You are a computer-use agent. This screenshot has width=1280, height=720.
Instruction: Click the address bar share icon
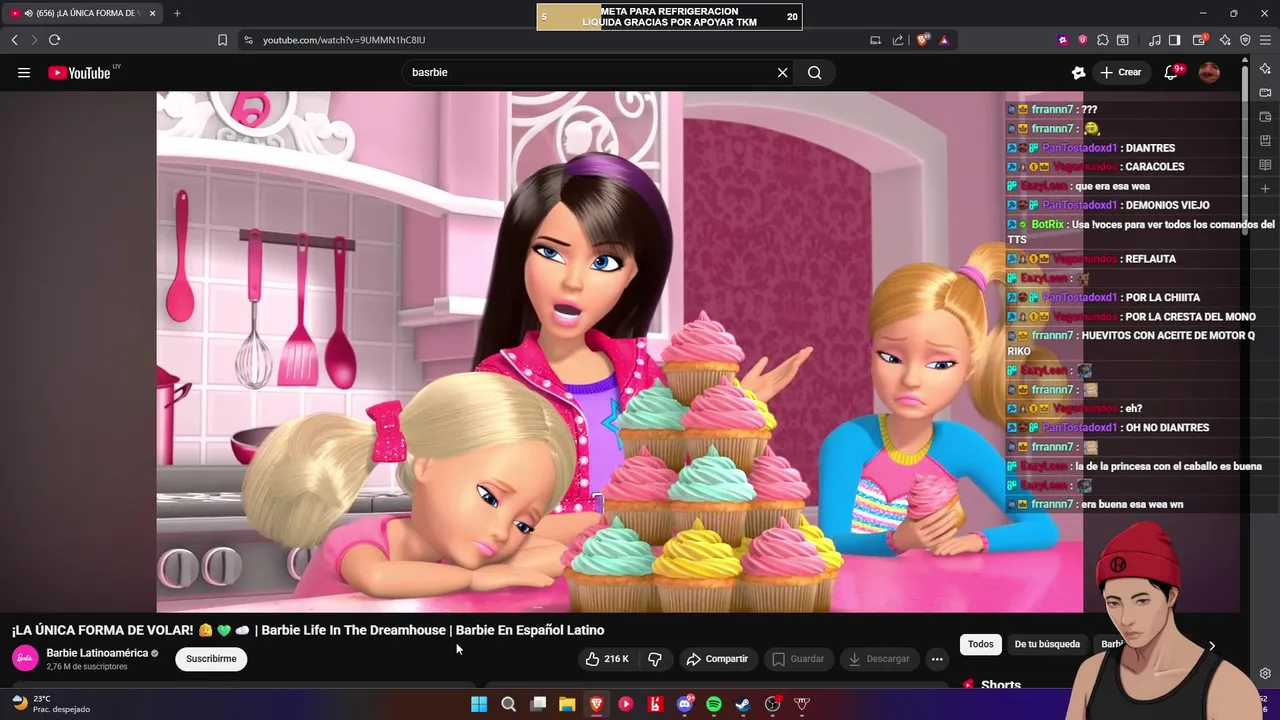(x=898, y=40)
